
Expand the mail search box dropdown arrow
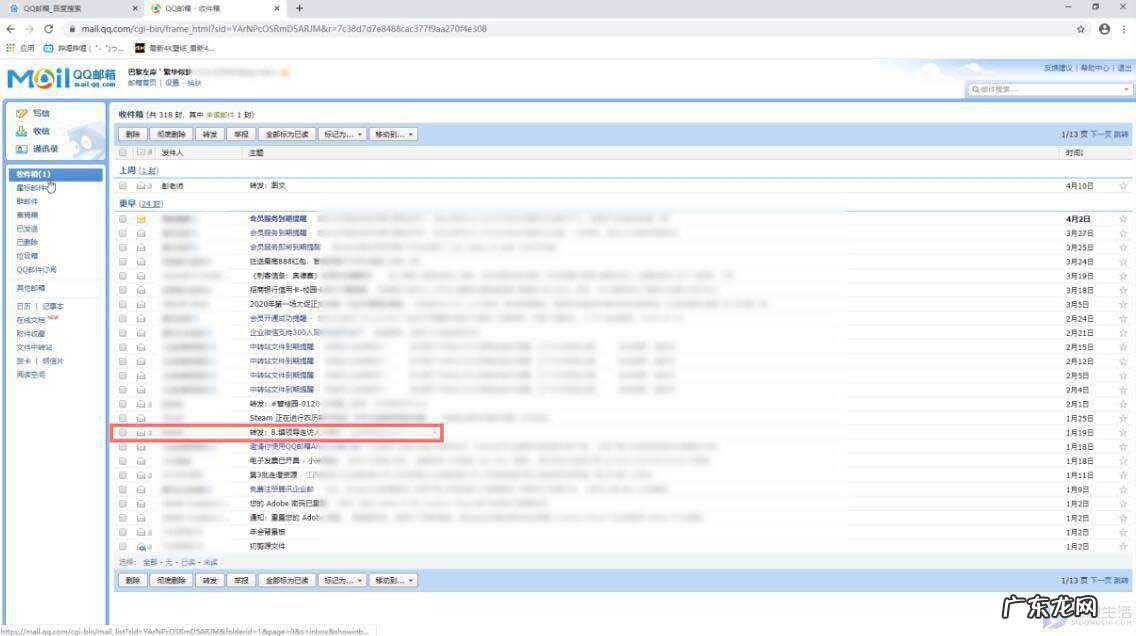(1127, 90)
